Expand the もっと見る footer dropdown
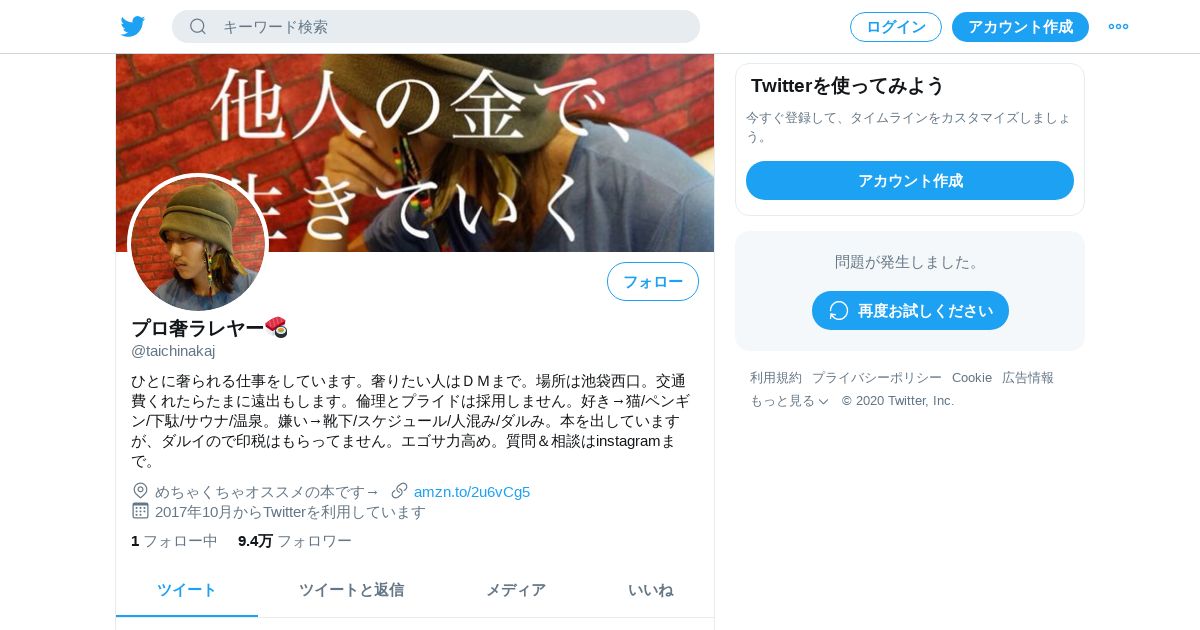 790,401
